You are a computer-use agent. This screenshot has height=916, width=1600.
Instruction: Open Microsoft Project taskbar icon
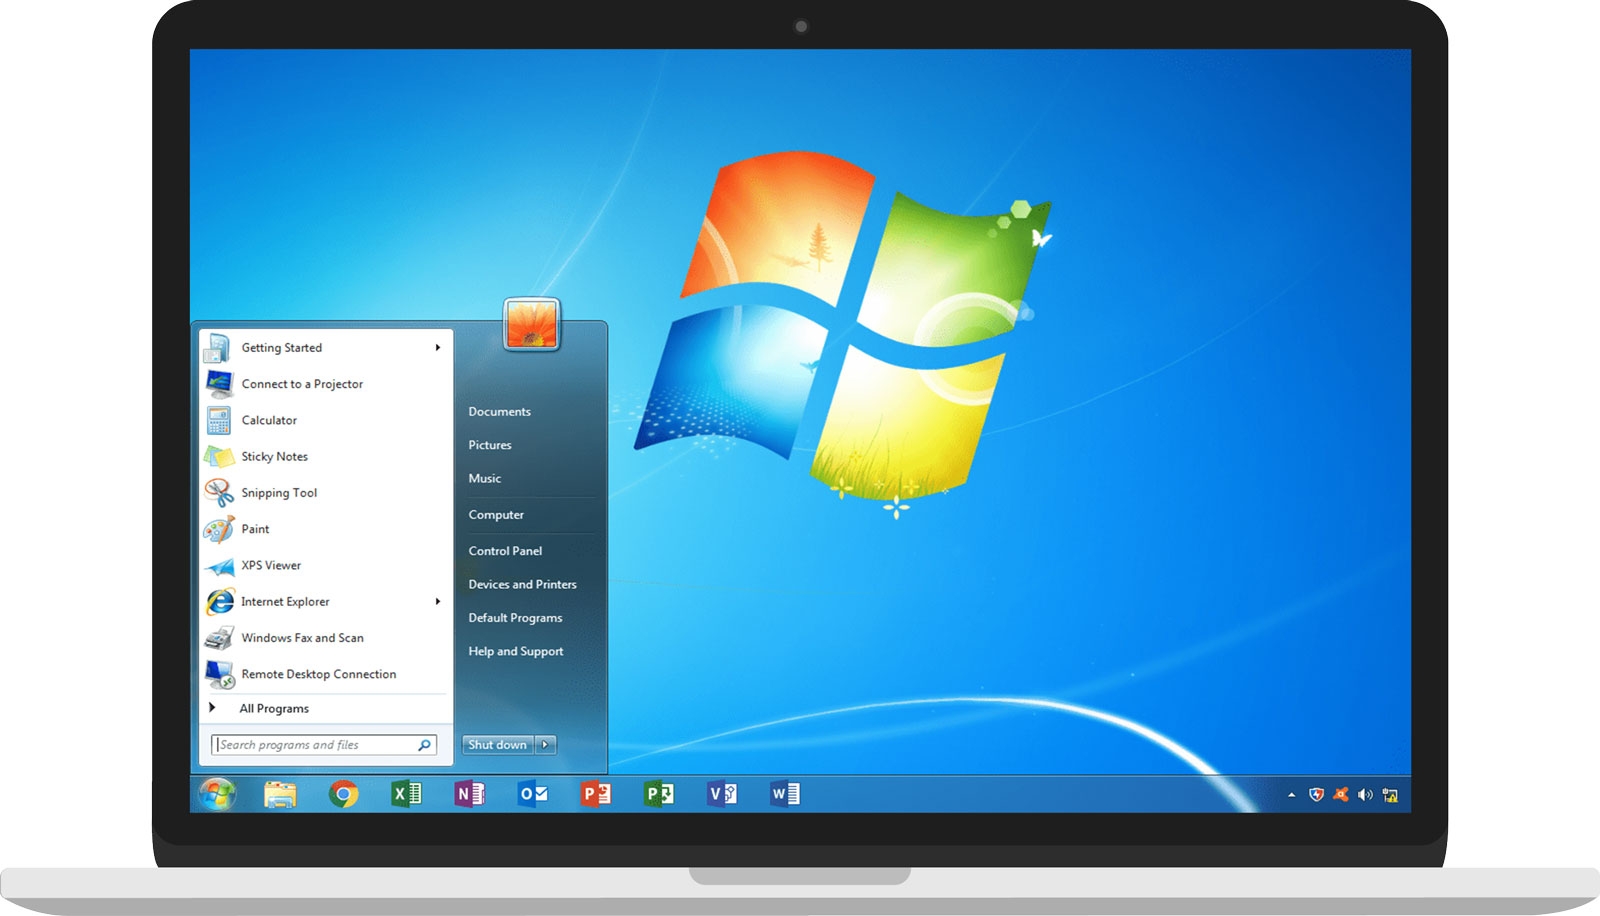pyautogui.click(x=658, y=794)
